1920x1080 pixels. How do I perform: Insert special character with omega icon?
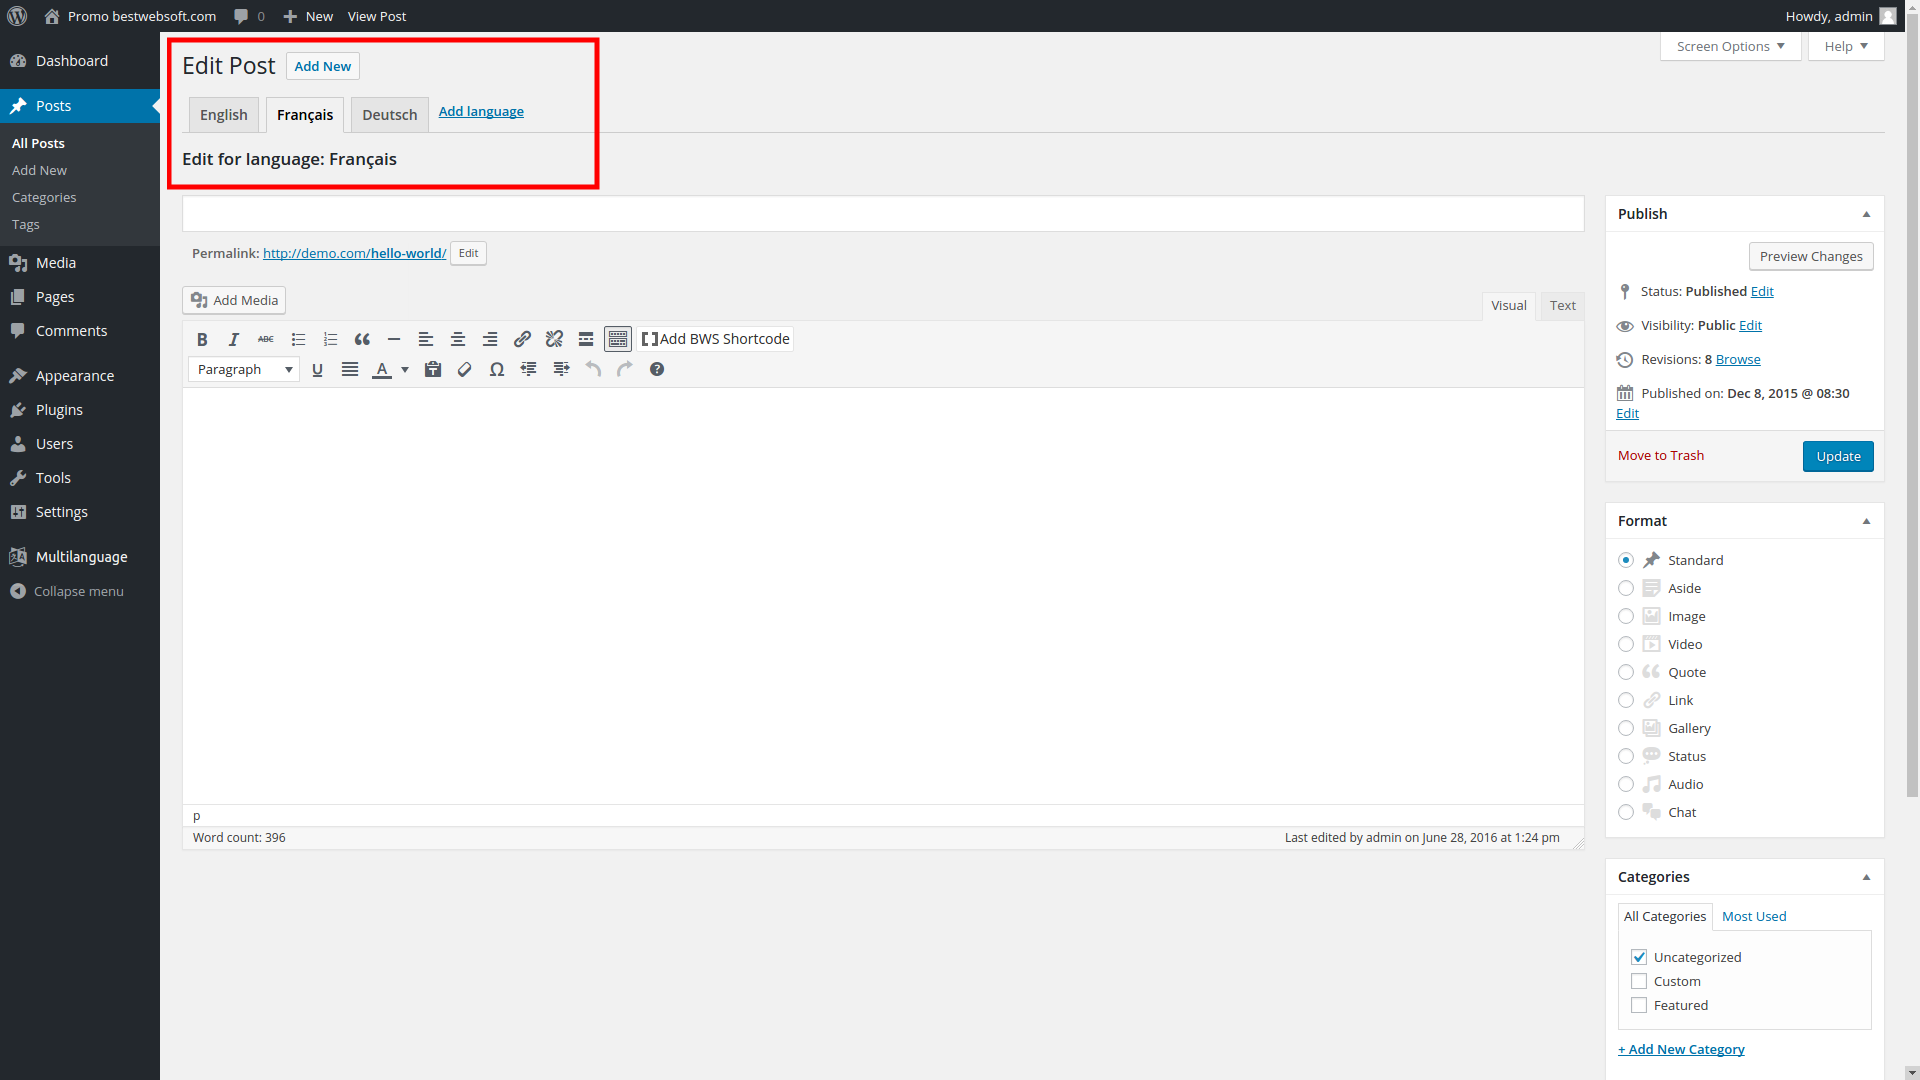pyautogui.click(x=497, y=369)
